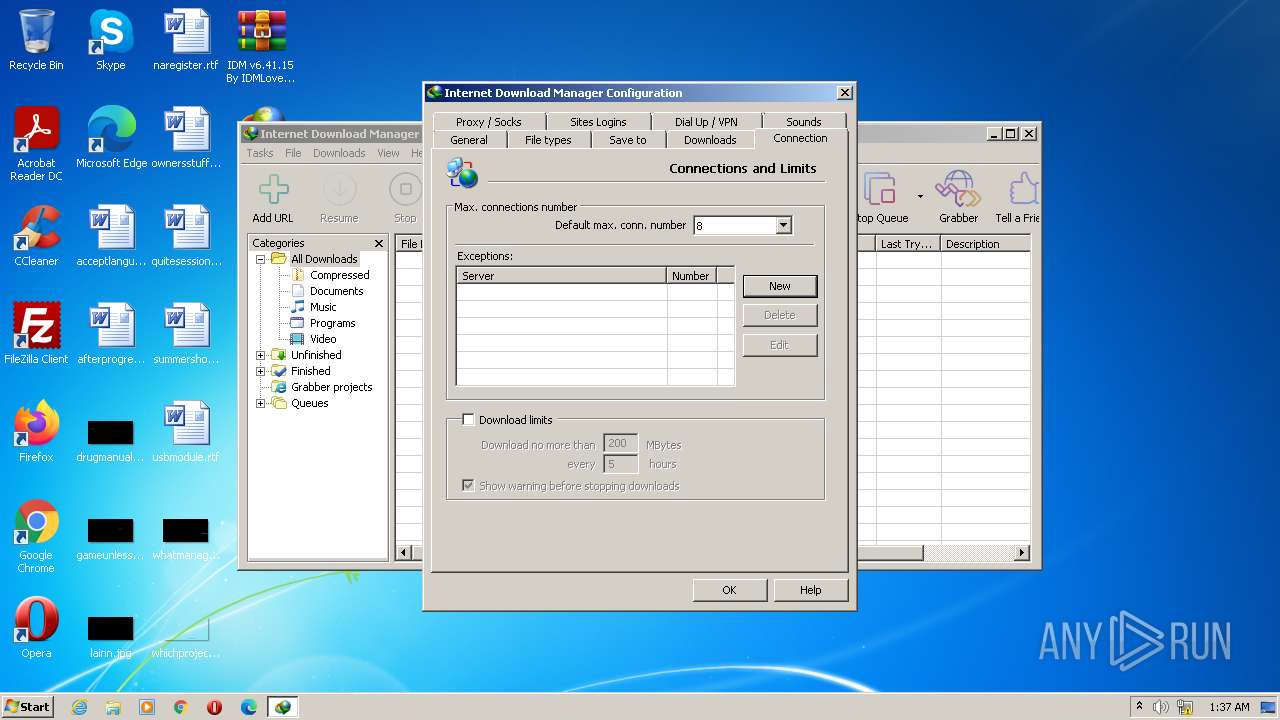
Task: Select the IDM v6.41.15 archive icon
Action: [x=261, y=46]
